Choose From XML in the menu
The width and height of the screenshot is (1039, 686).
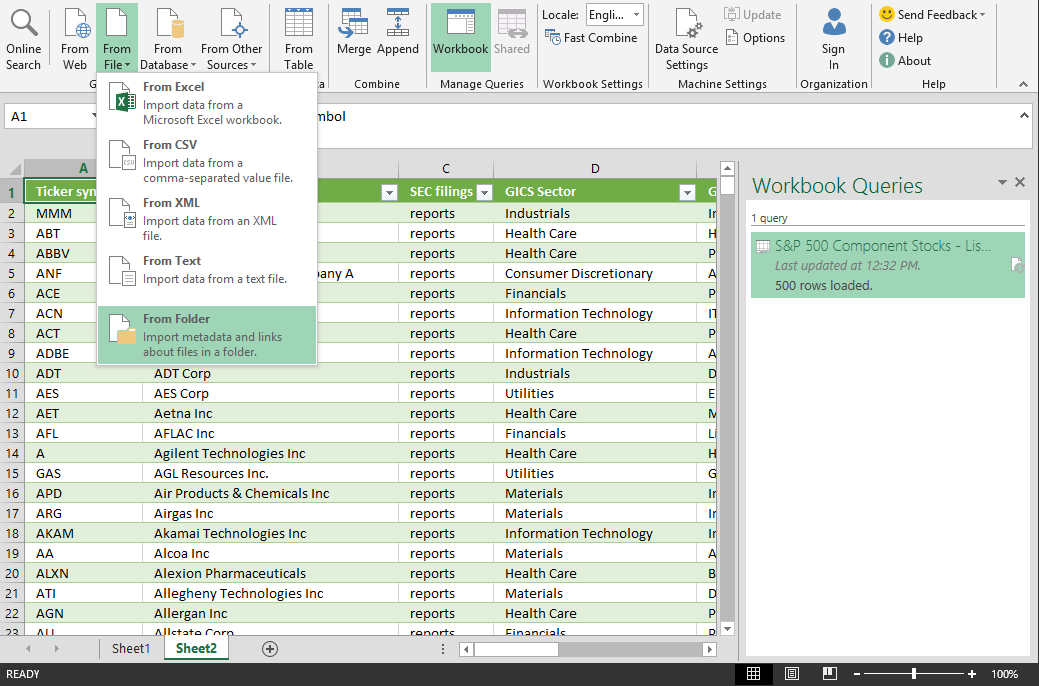coord(207,219)
